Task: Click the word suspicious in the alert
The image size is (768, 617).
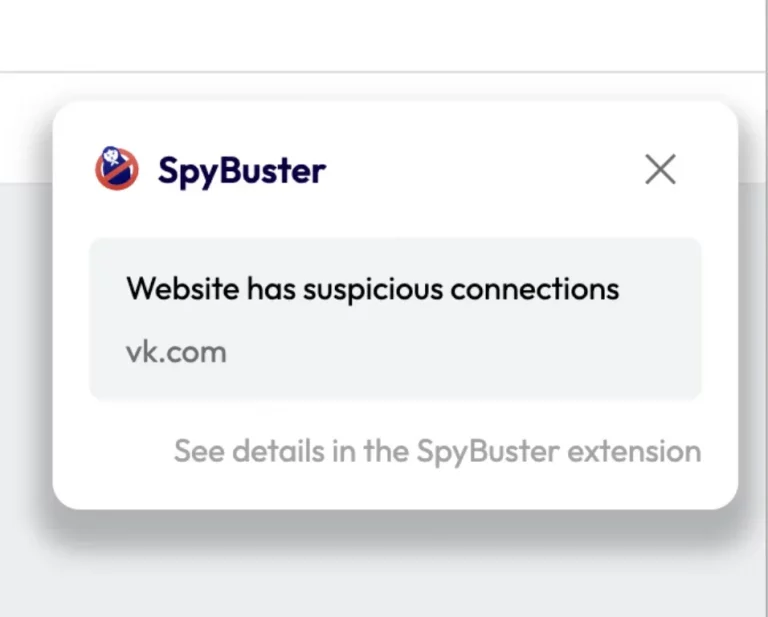Action: coord(373,290)
